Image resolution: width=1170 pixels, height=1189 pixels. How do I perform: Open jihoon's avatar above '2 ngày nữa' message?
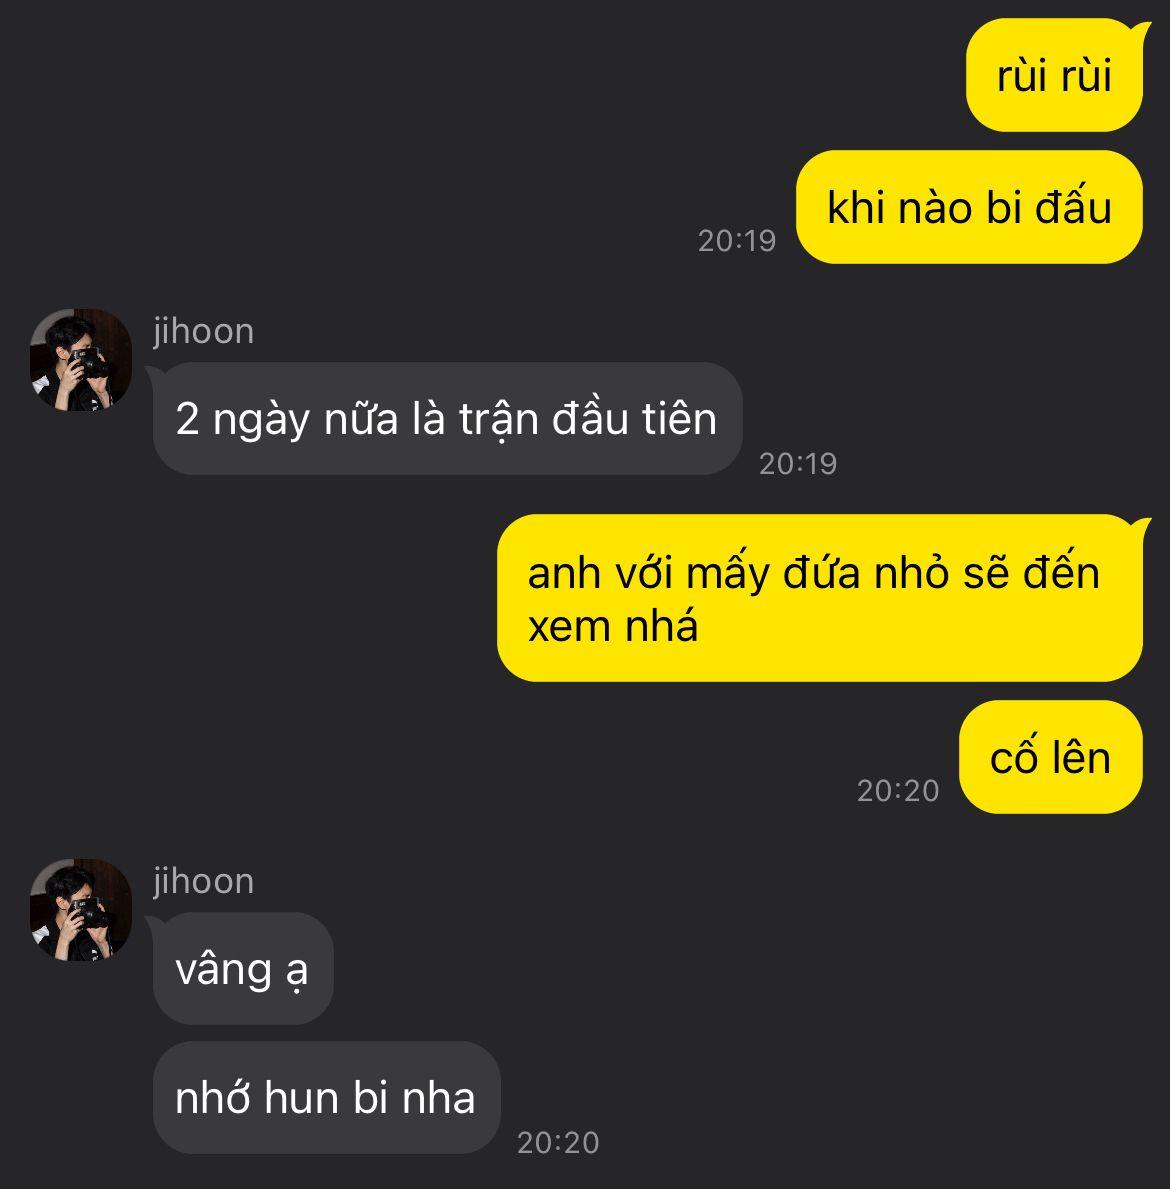coord(80,360)
